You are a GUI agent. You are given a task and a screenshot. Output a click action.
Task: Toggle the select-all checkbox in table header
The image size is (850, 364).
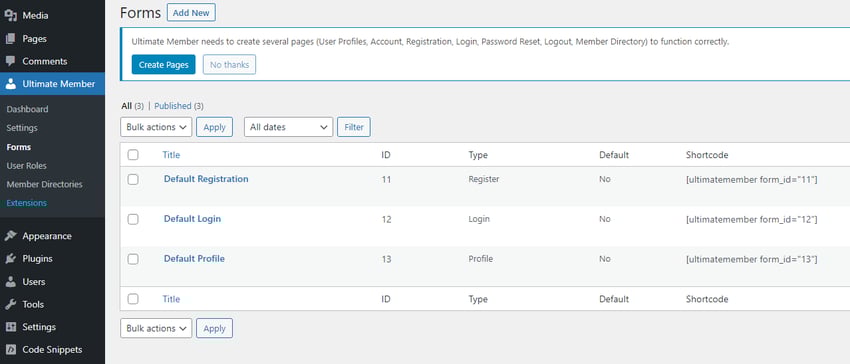[133, 155]
